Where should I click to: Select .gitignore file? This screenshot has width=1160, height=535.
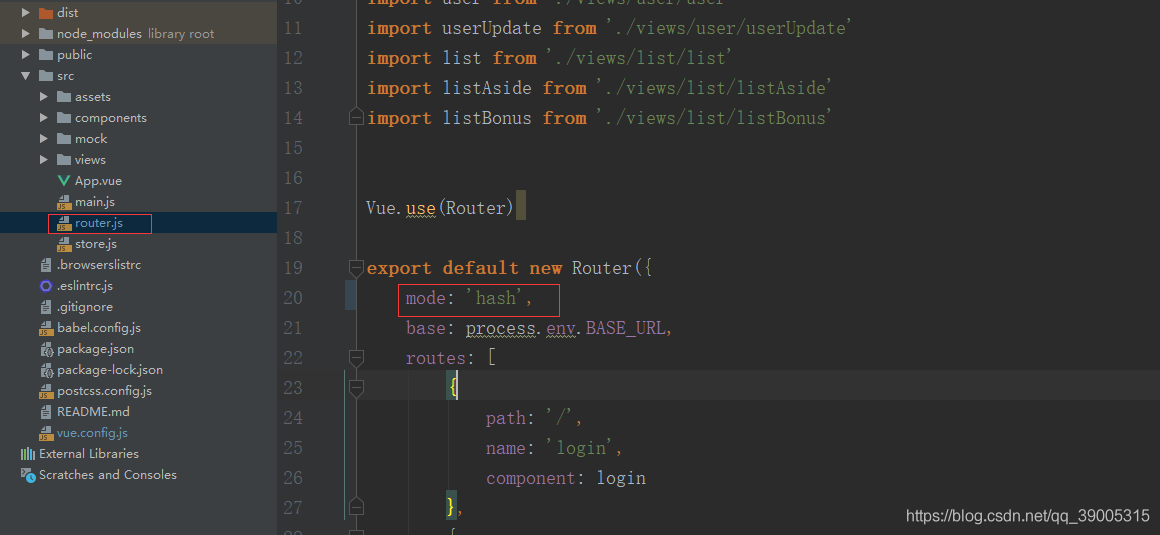[x=85, y=306]
